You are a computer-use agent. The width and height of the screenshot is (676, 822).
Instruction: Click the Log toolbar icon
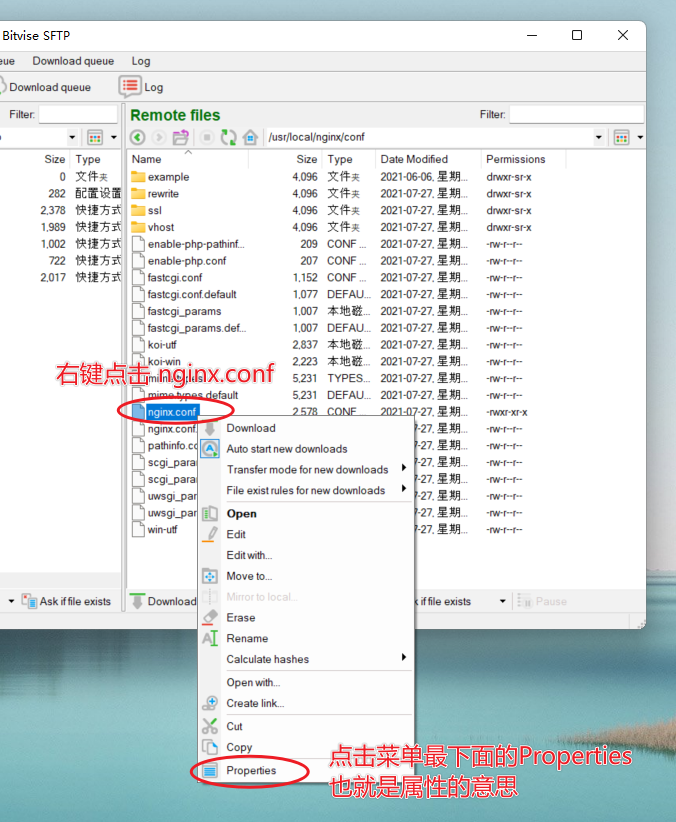pos(130,86)
